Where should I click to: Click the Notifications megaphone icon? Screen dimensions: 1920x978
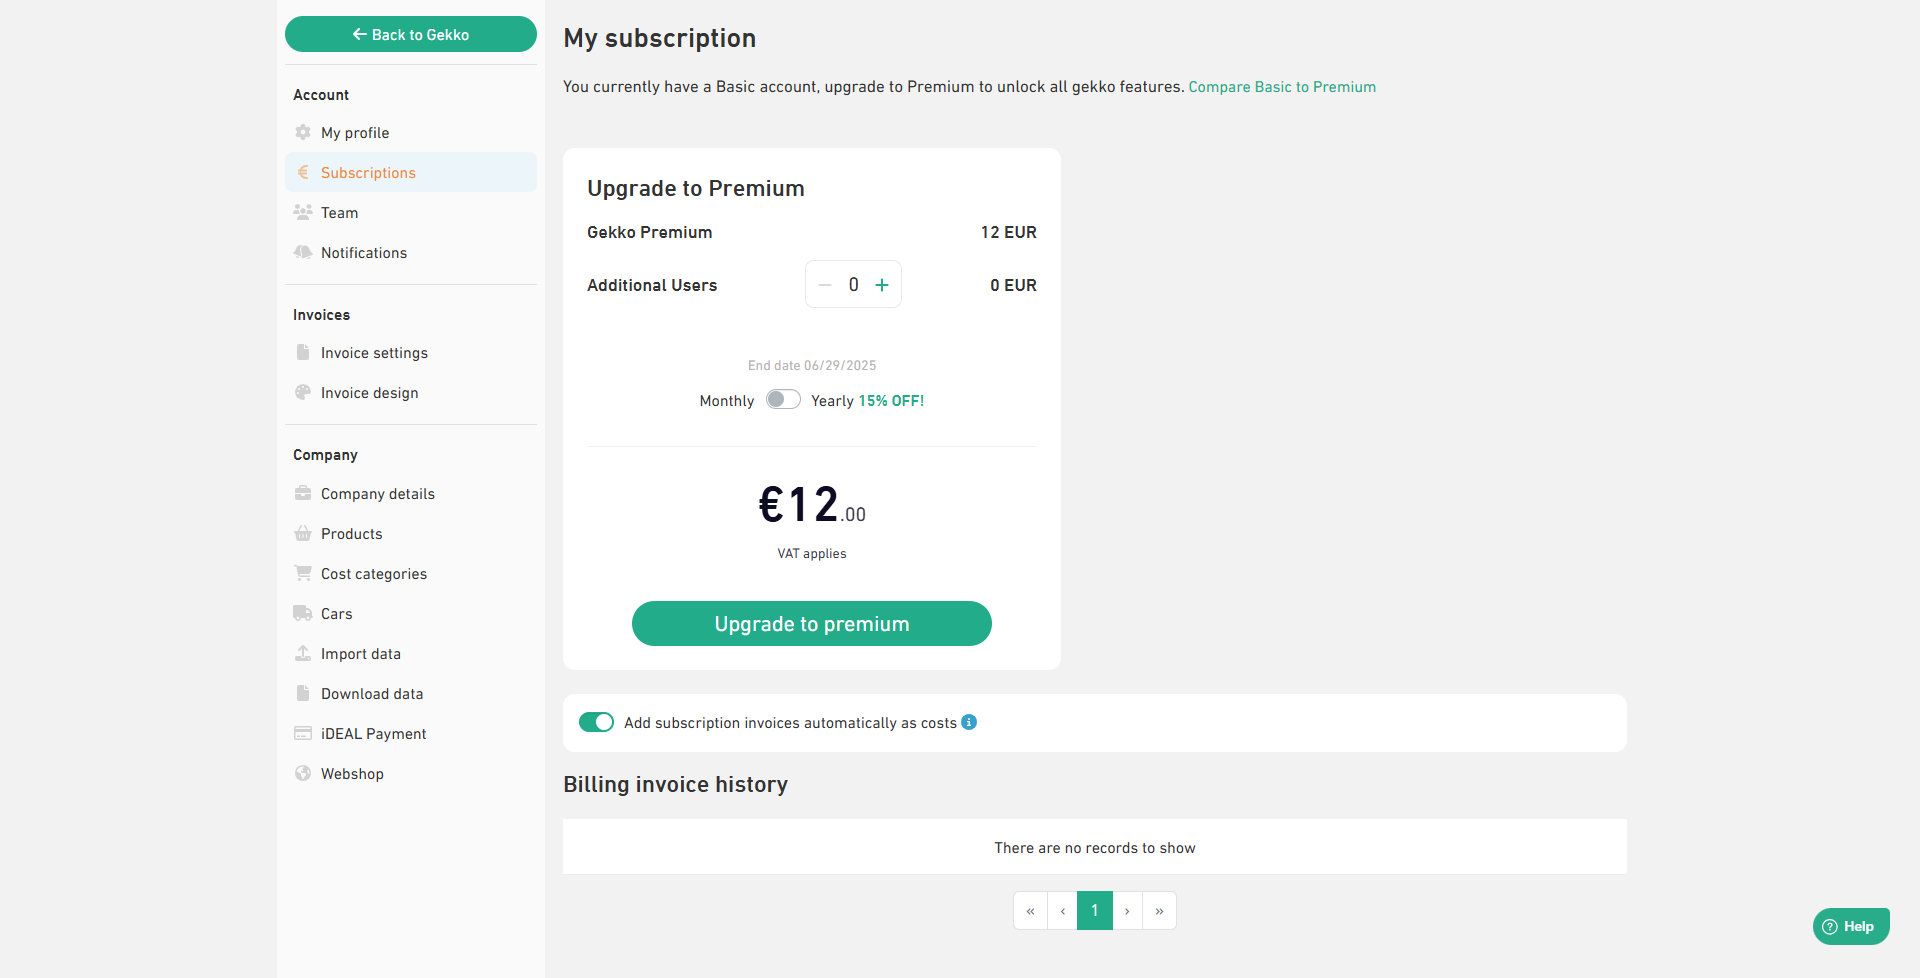coord(303,252)
